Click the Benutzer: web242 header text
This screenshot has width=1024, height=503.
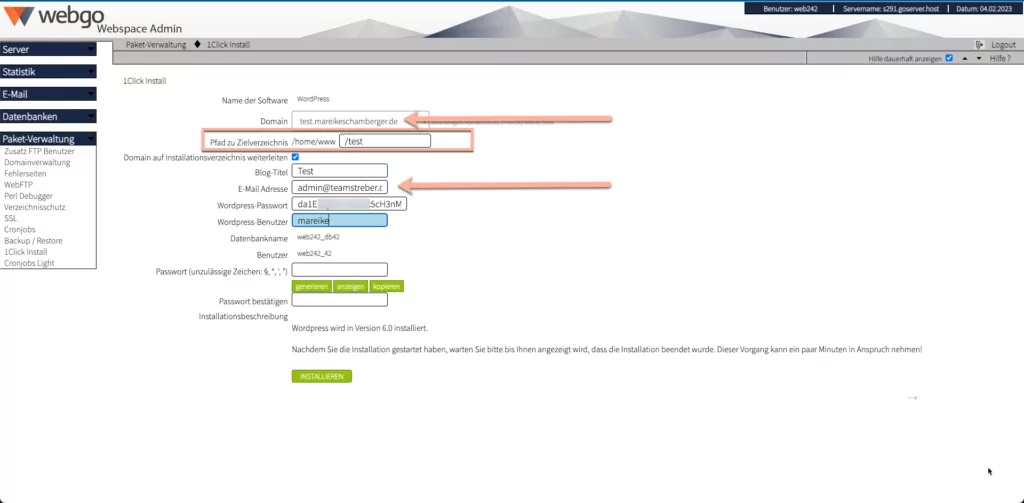[x=789, y=9]
